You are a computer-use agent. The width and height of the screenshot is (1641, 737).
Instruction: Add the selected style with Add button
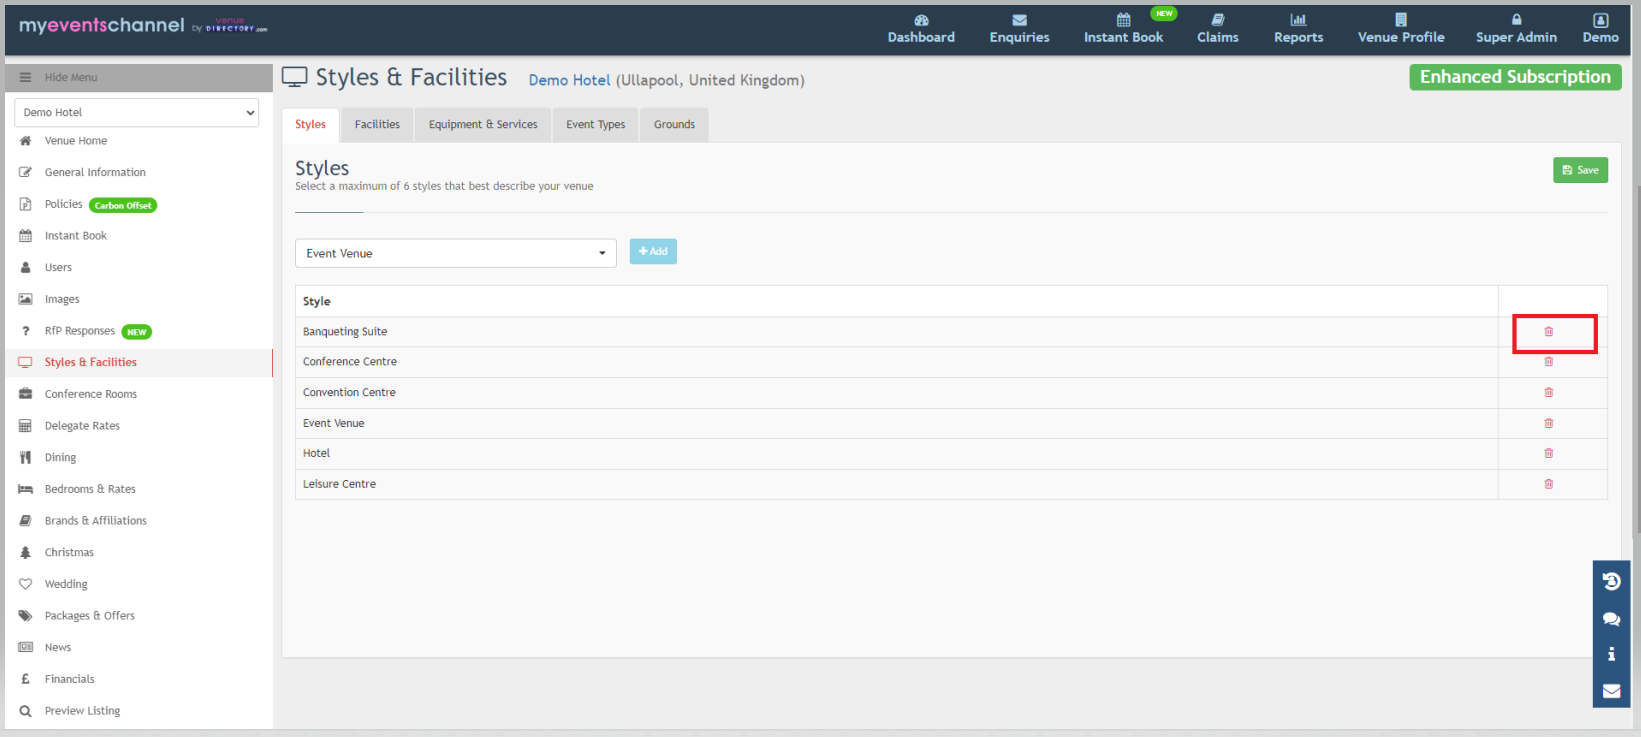pyautogui.click(x=653, y=252)
